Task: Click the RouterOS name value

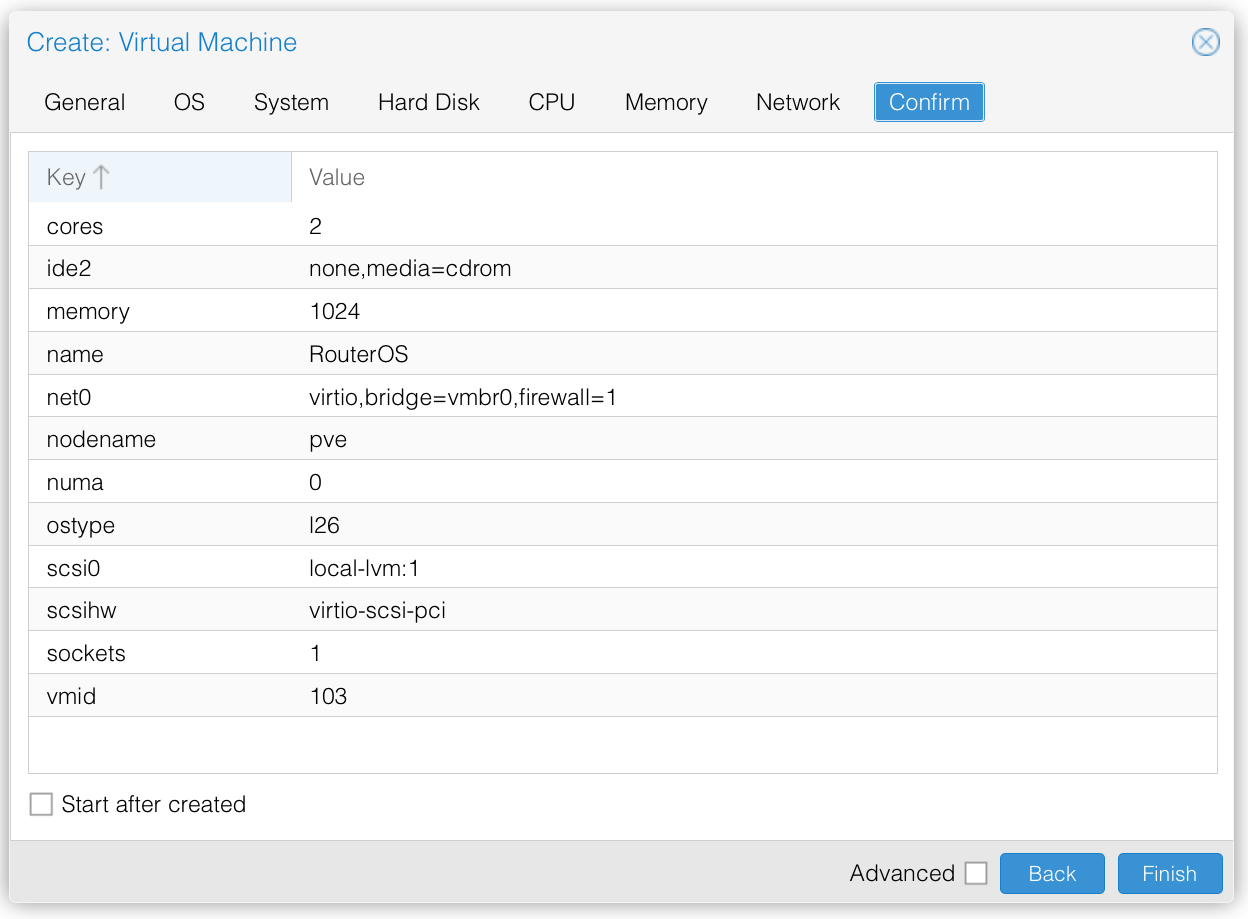Action: [x=359, y=355]
